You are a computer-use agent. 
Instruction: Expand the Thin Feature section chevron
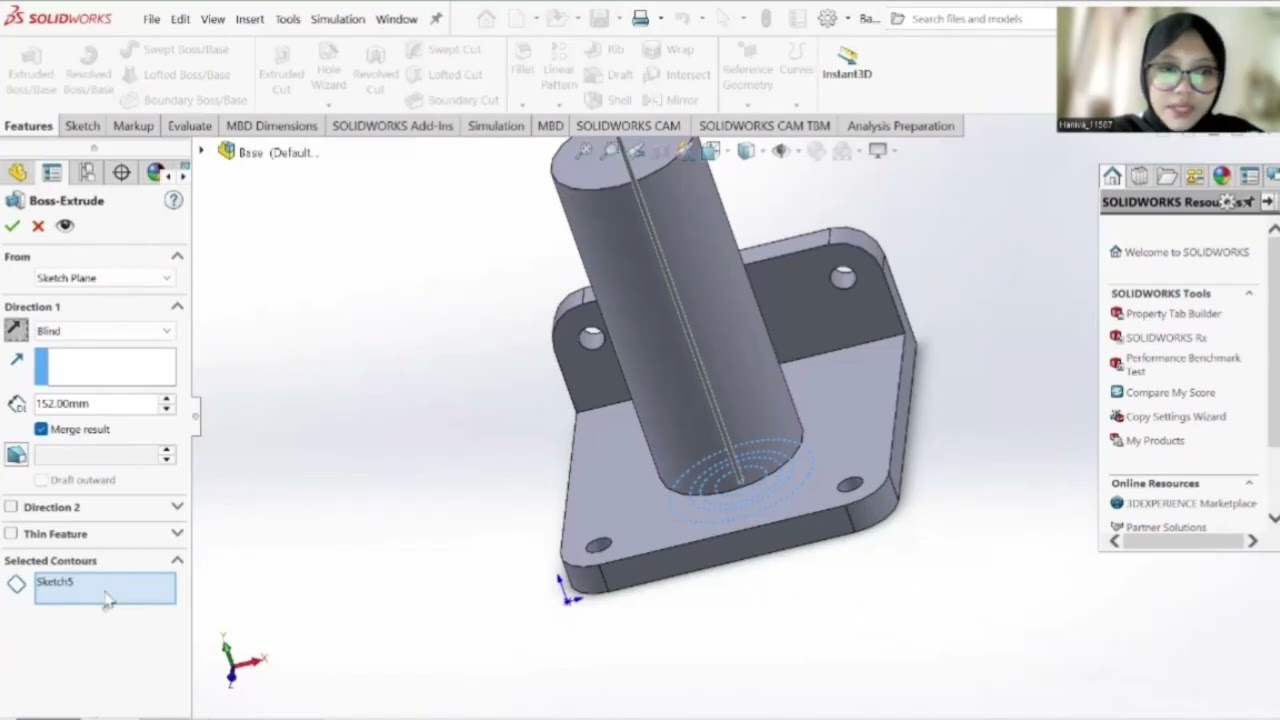(177, 534)
